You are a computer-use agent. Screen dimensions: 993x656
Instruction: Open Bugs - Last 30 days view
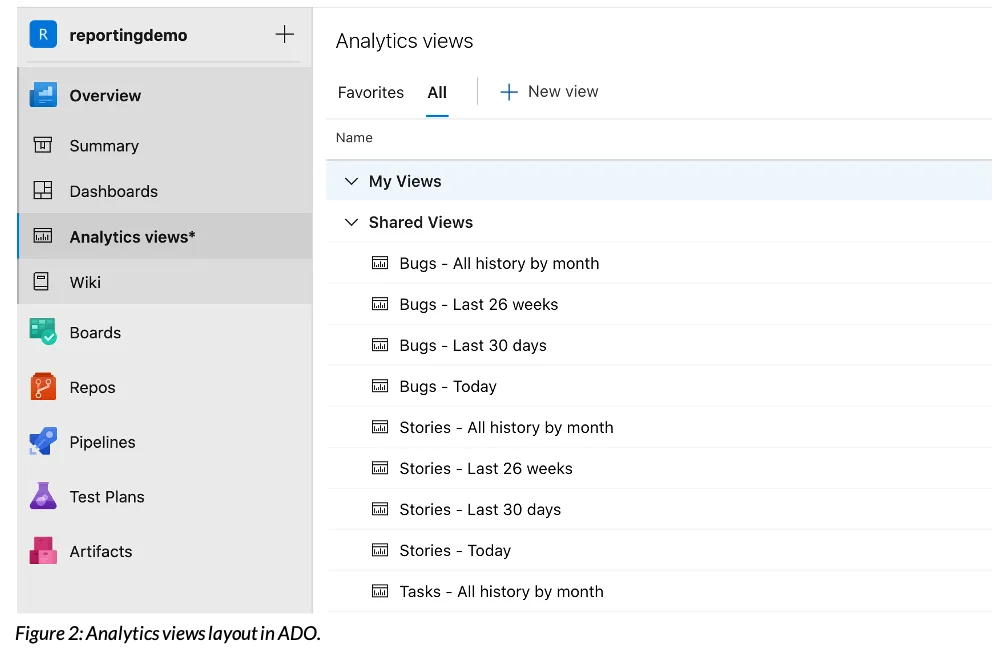473,346
